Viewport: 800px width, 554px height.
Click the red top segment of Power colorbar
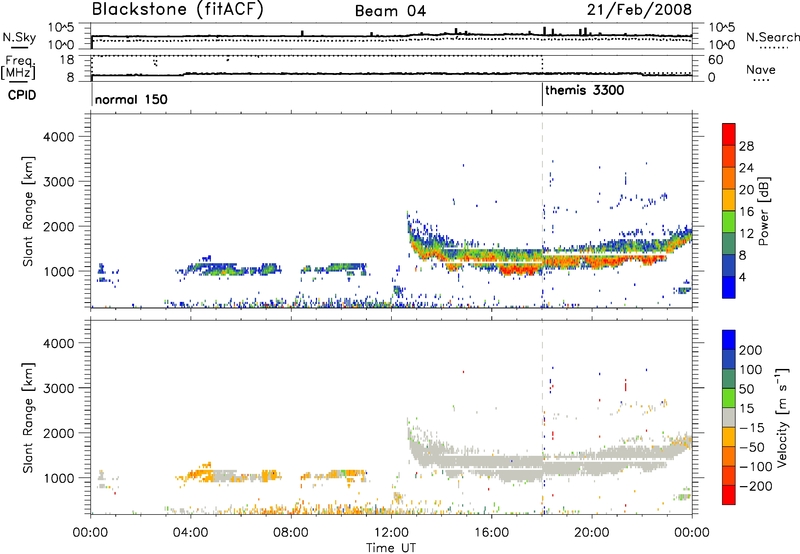[729, 134]
